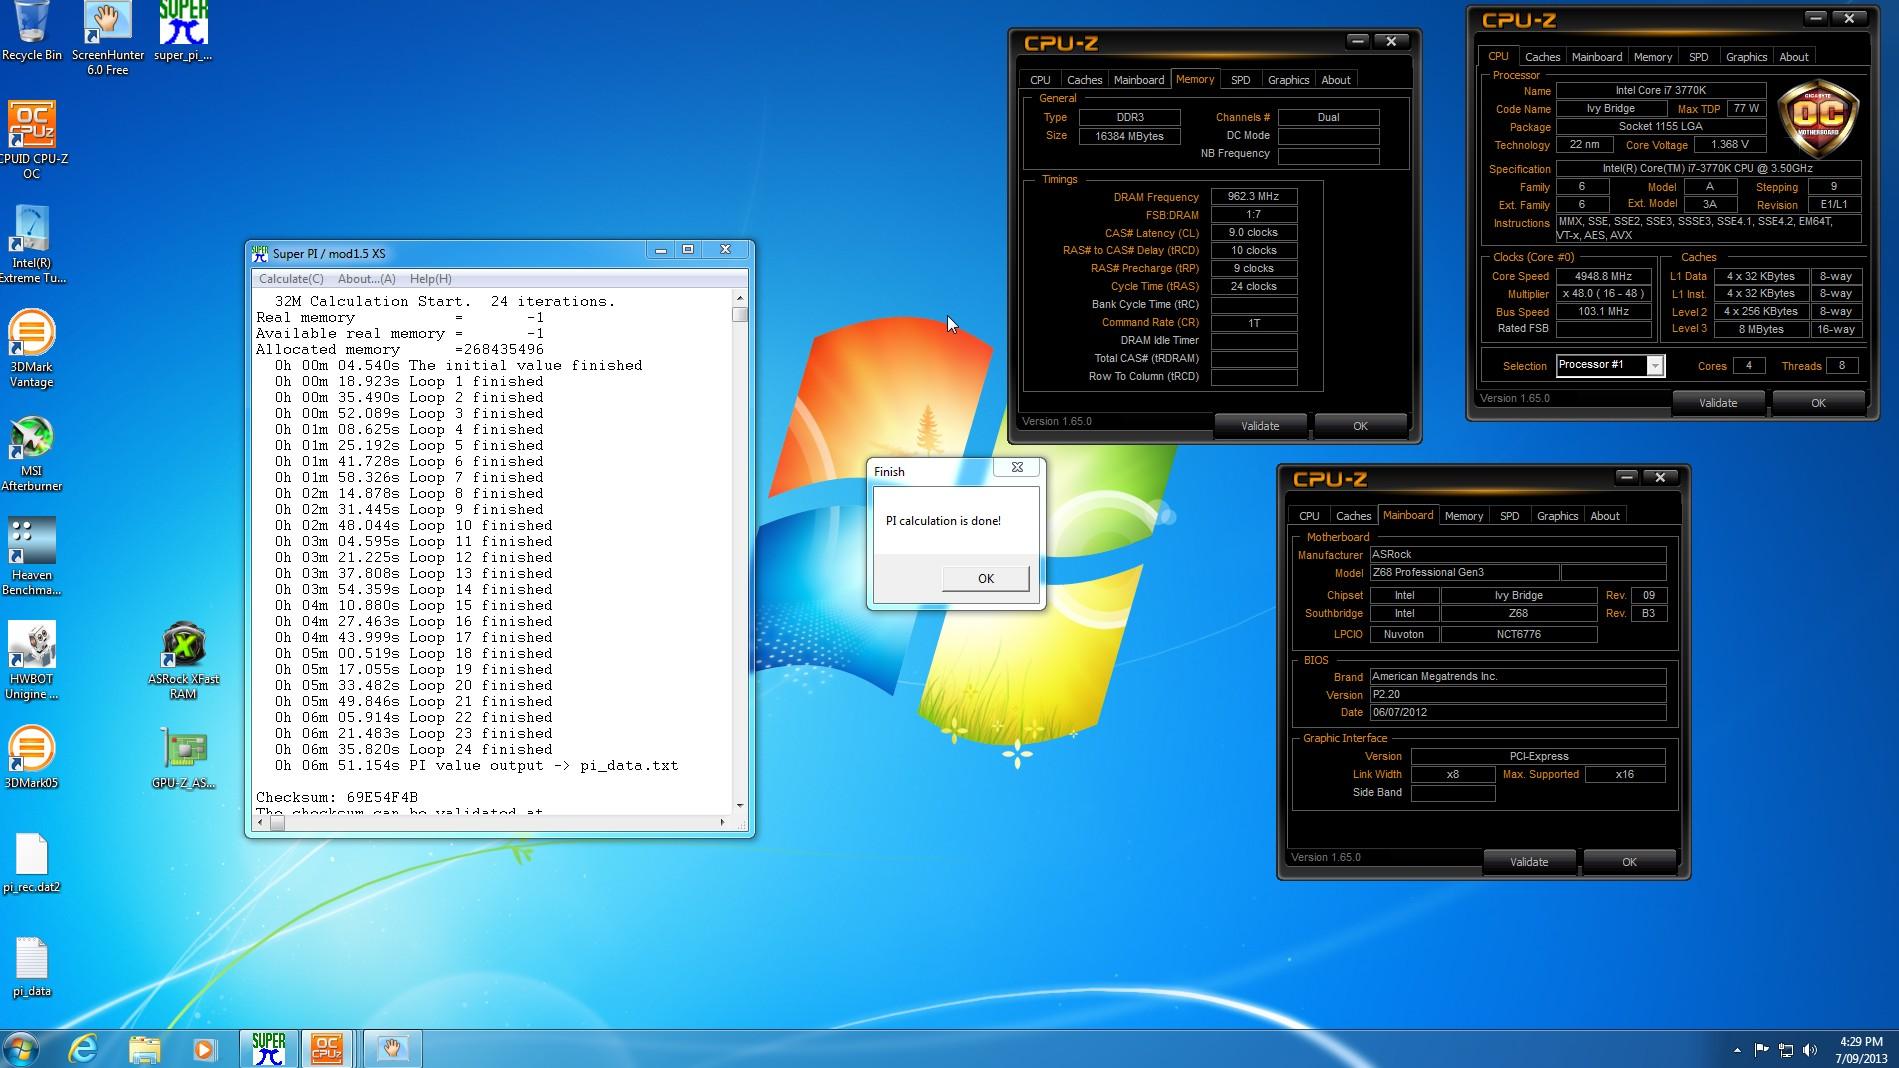Viewport: 1899px width, 1068px height.
Task: Click the Core Voltage 1.368 V value
Action: tap(1729, 144)
